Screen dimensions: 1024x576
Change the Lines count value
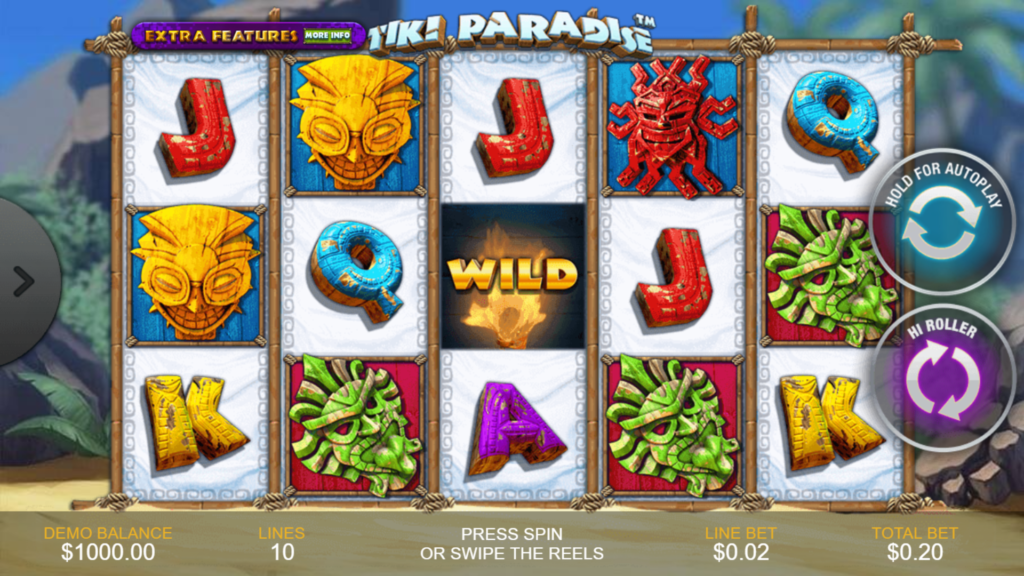(282, 552)
